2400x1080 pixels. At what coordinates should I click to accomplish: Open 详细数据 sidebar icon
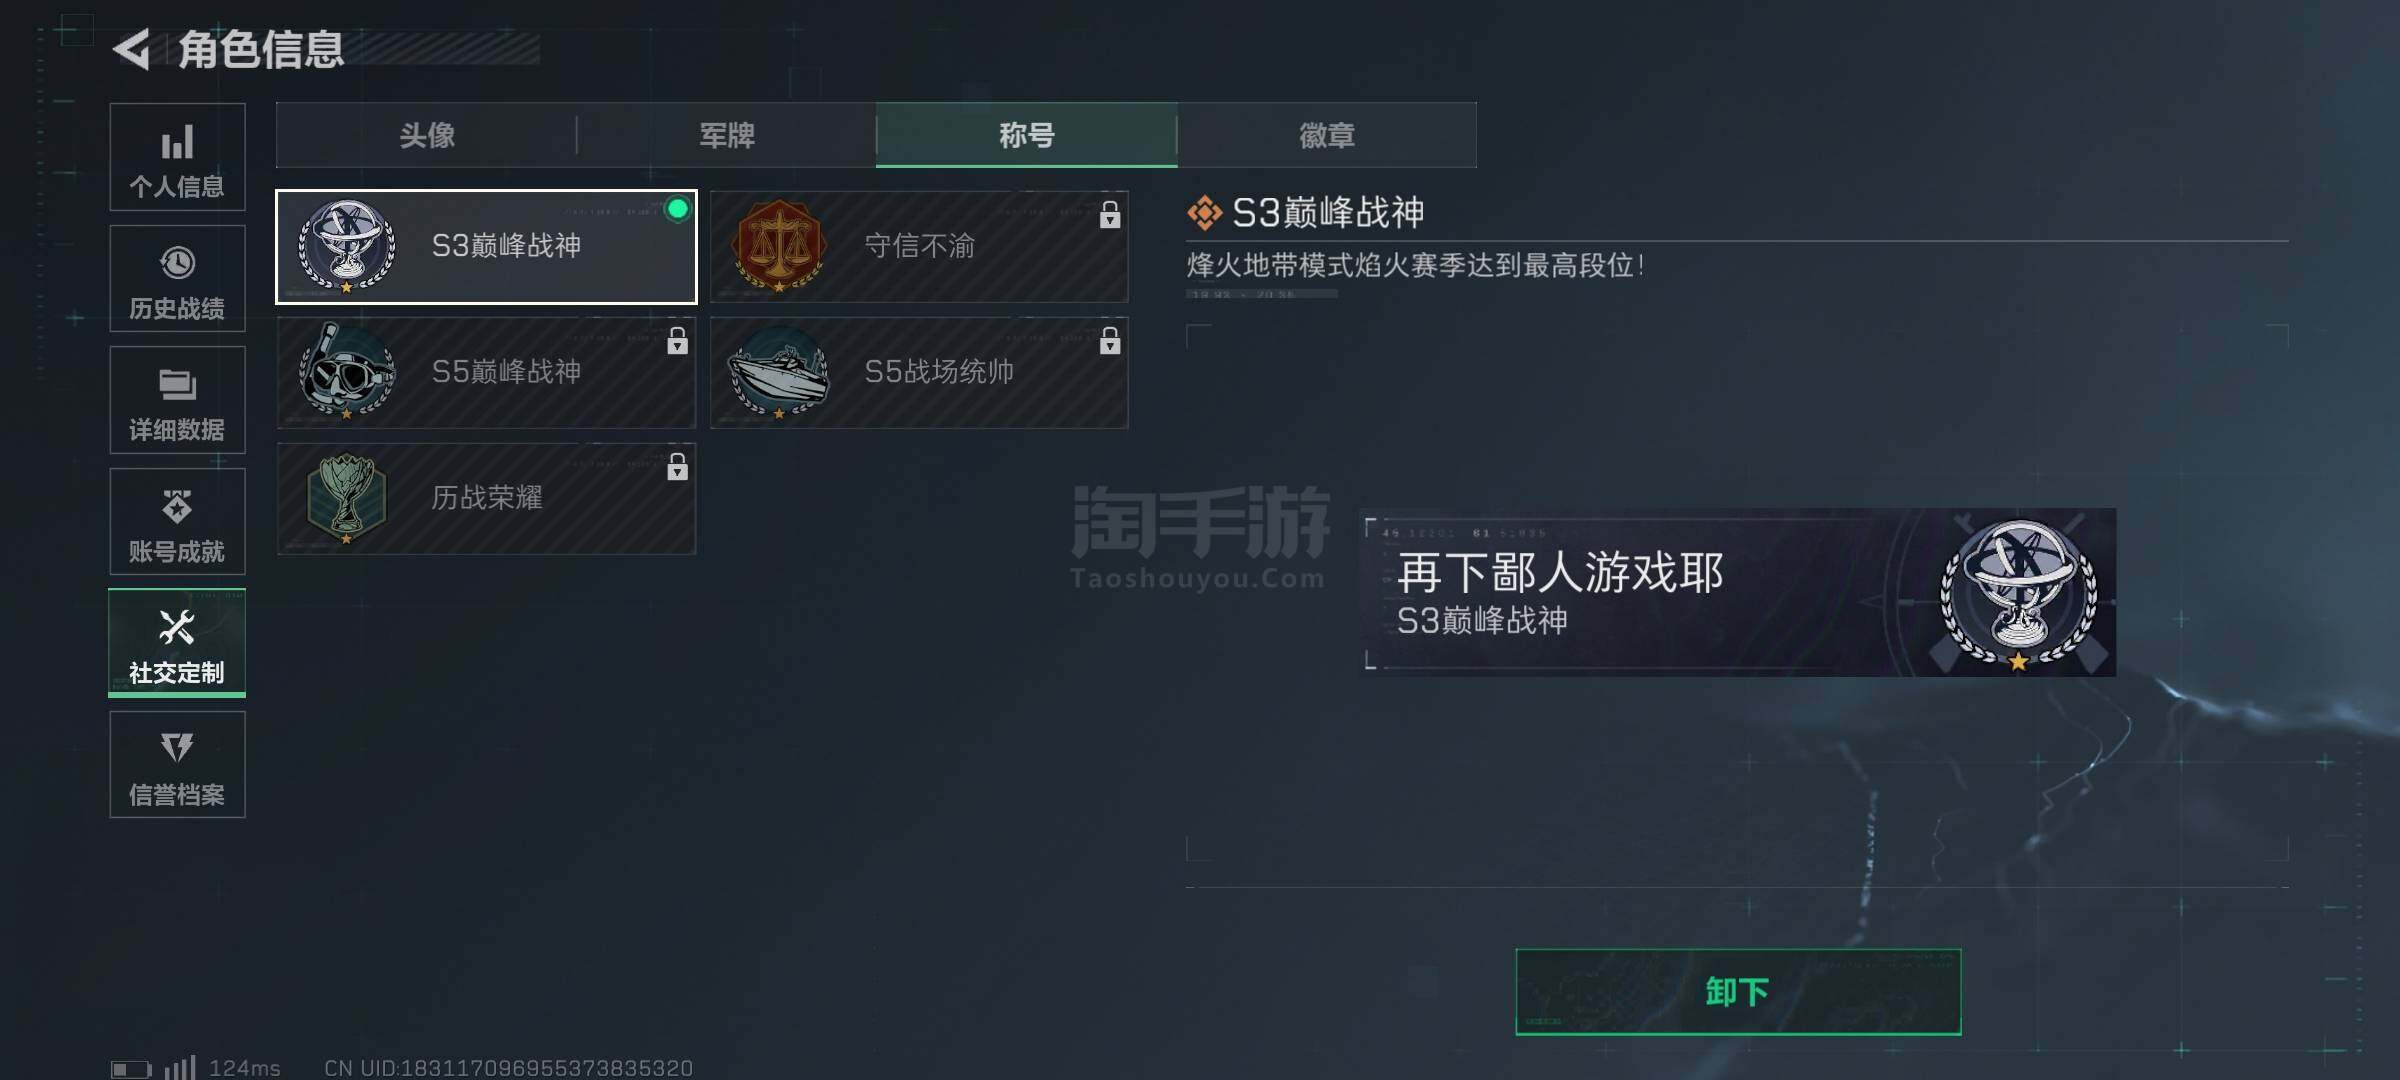(x=177, y=385)
